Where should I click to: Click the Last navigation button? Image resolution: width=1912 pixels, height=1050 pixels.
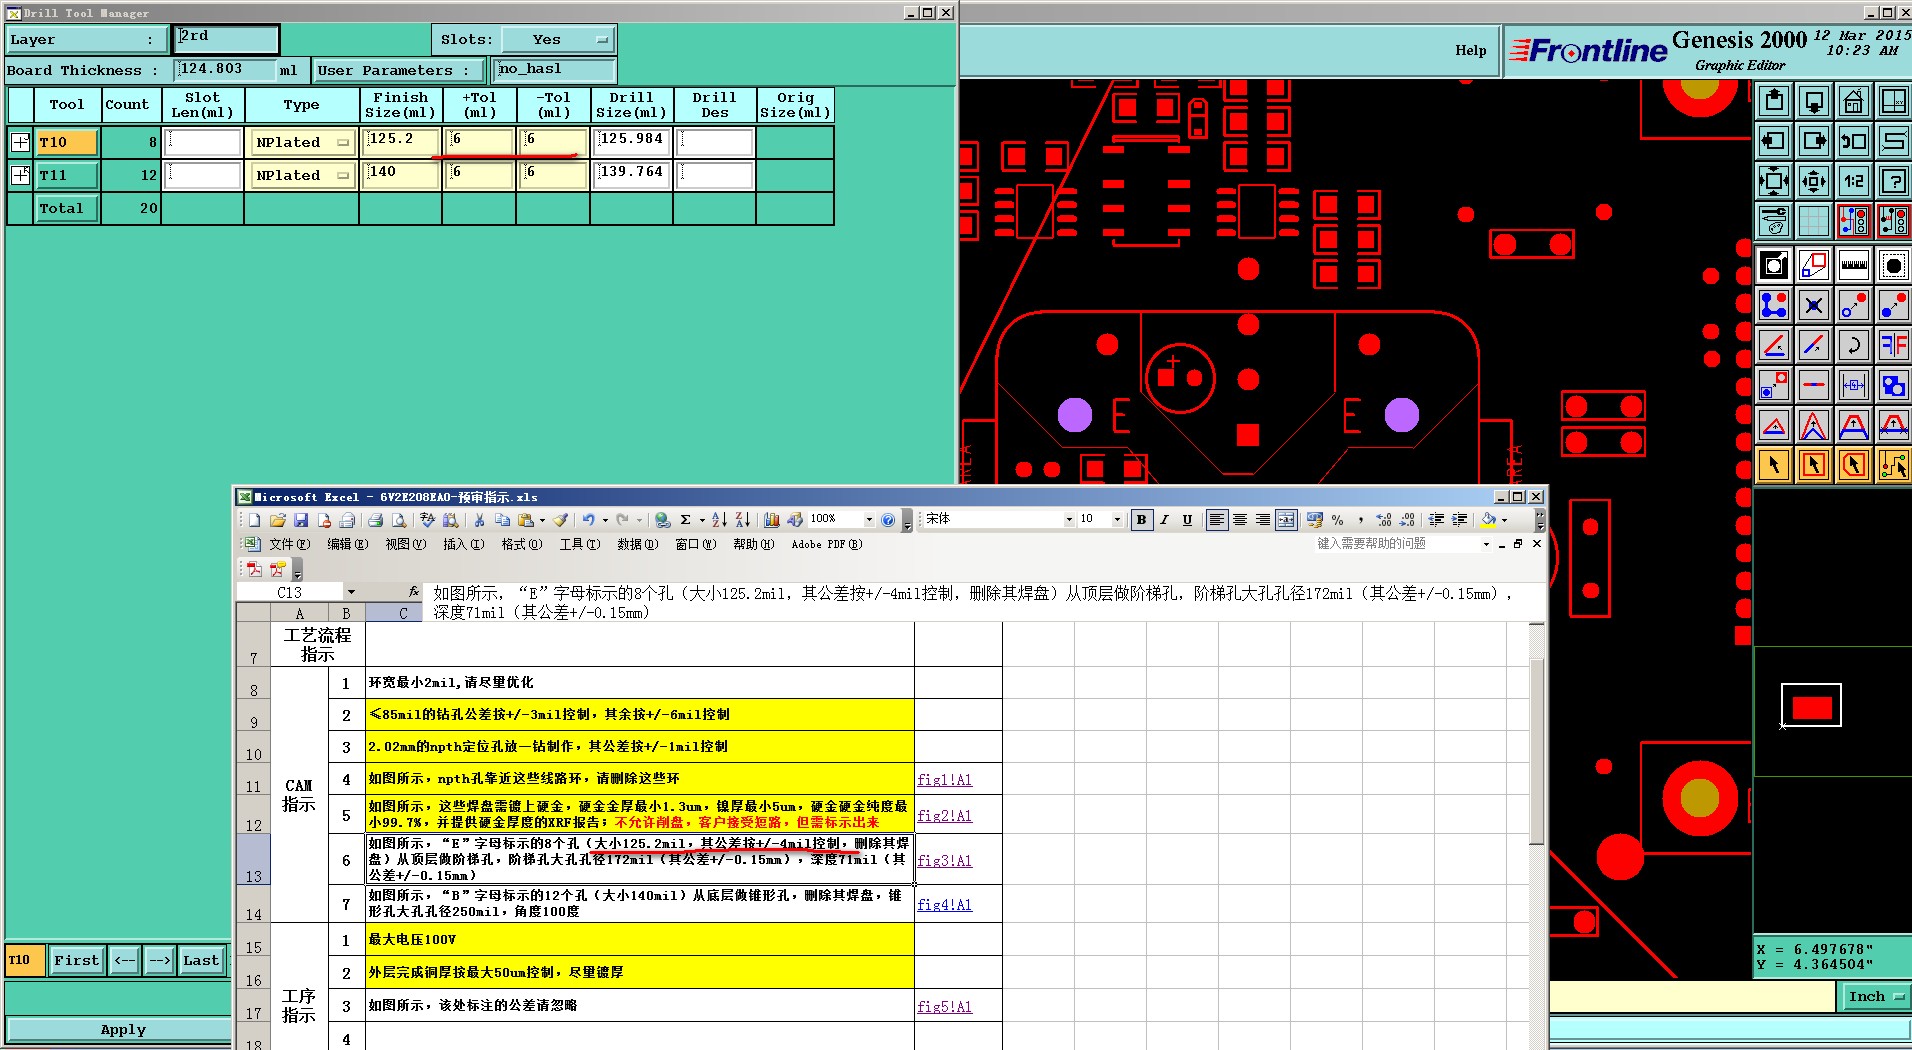click(x=201, y=960)
